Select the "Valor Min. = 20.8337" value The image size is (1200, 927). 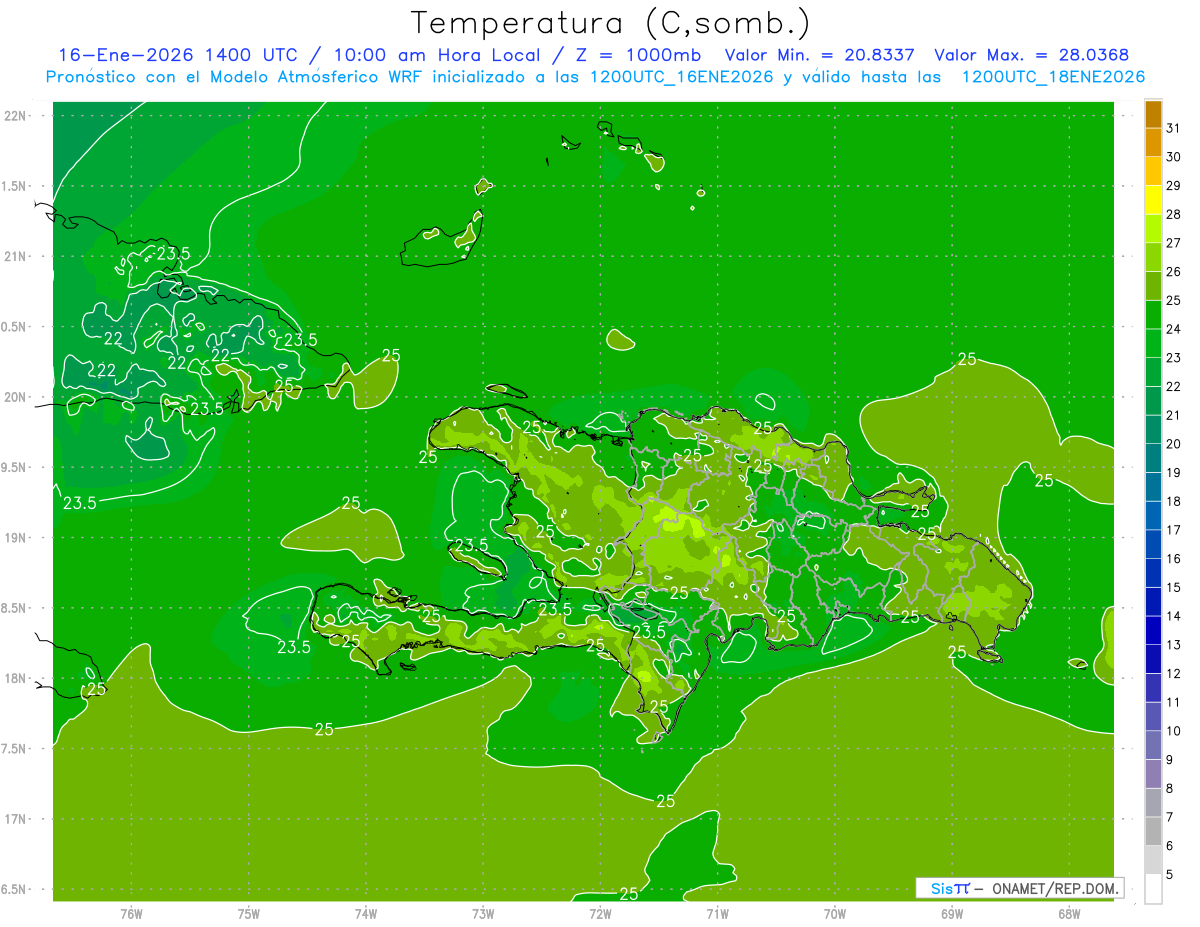pos(819,55)
